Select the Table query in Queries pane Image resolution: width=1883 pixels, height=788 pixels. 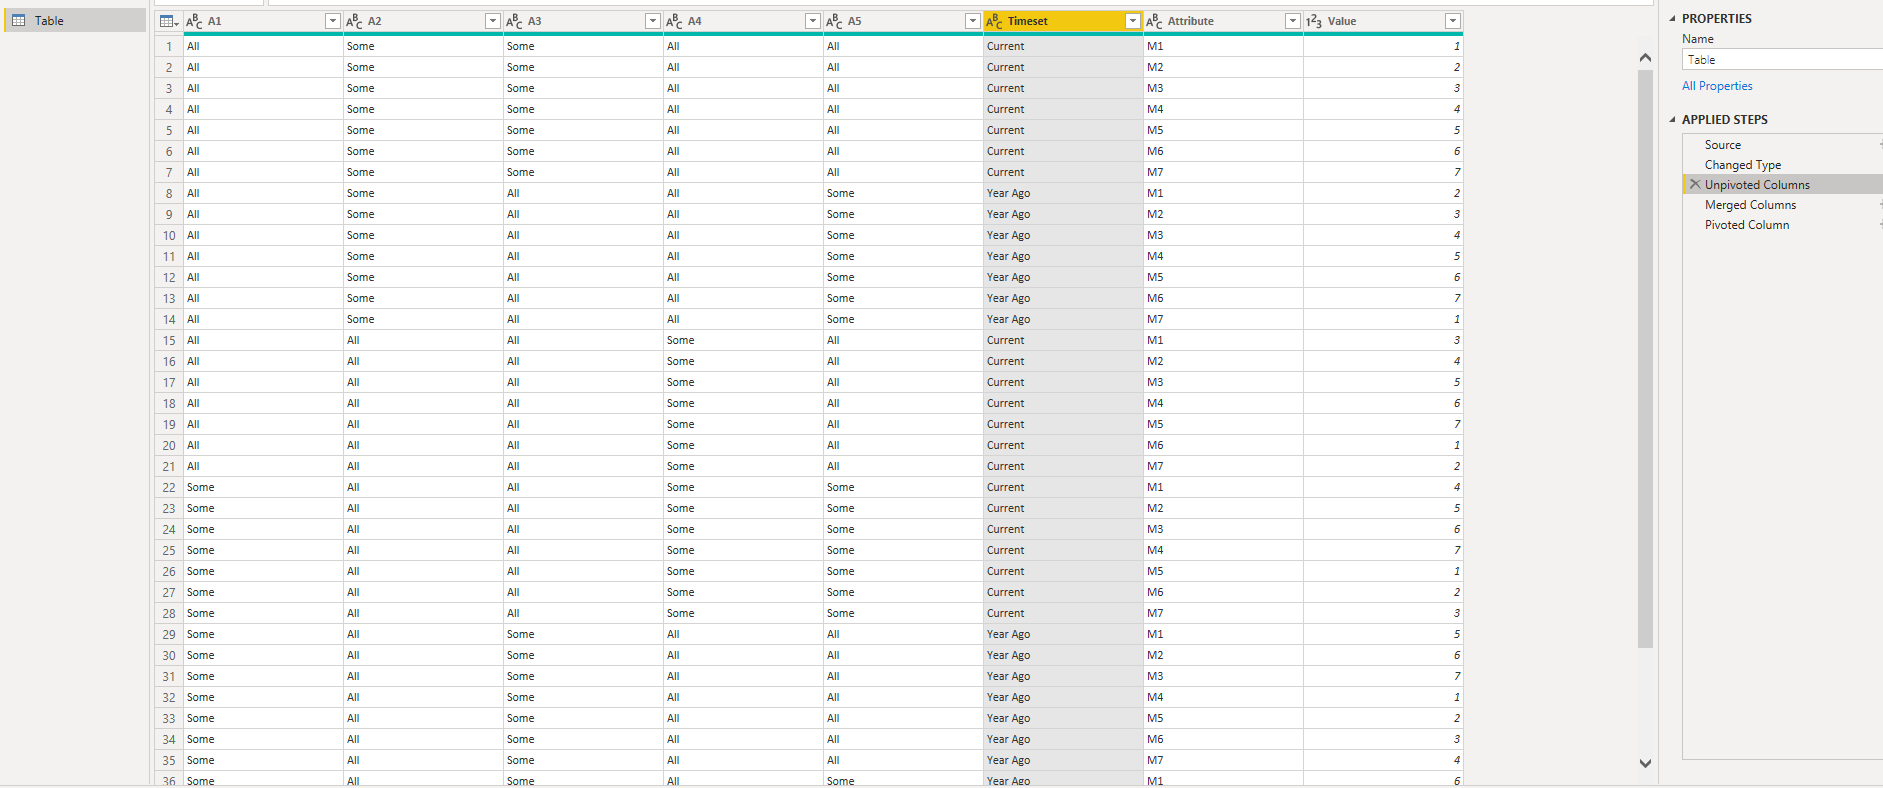click(x=76, y=20)
